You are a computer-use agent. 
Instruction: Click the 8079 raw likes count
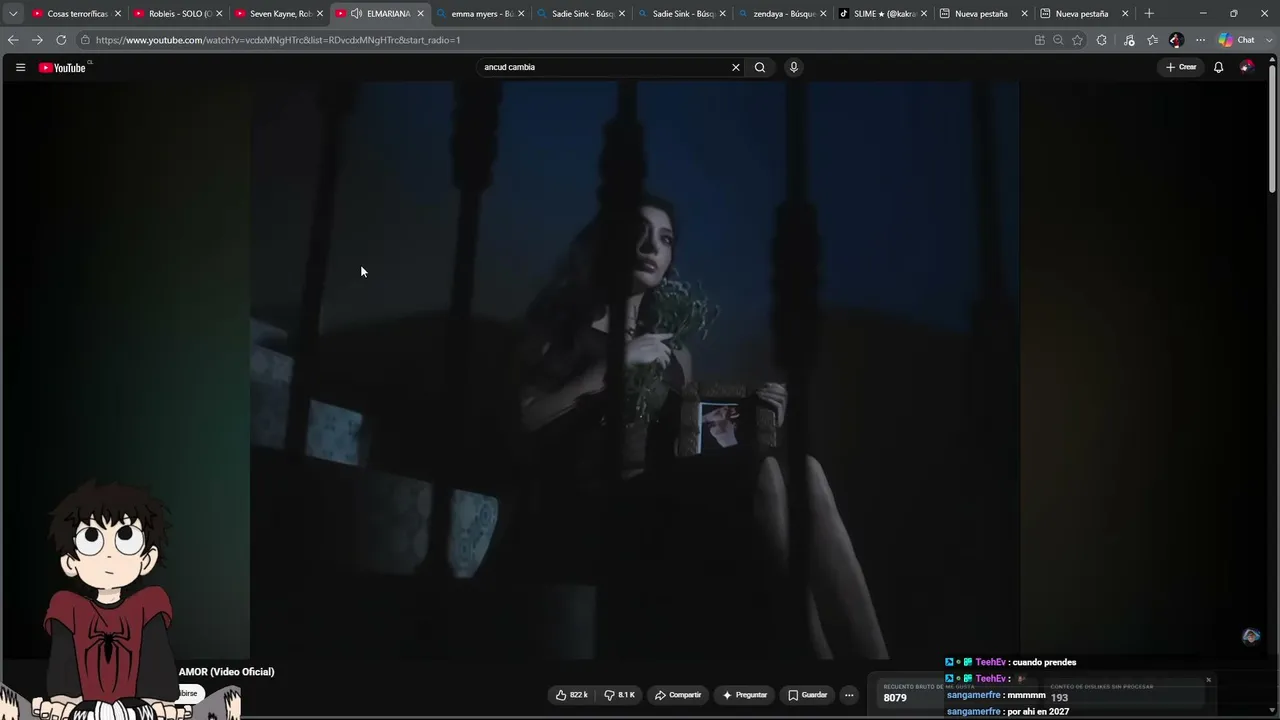(895, 698)
